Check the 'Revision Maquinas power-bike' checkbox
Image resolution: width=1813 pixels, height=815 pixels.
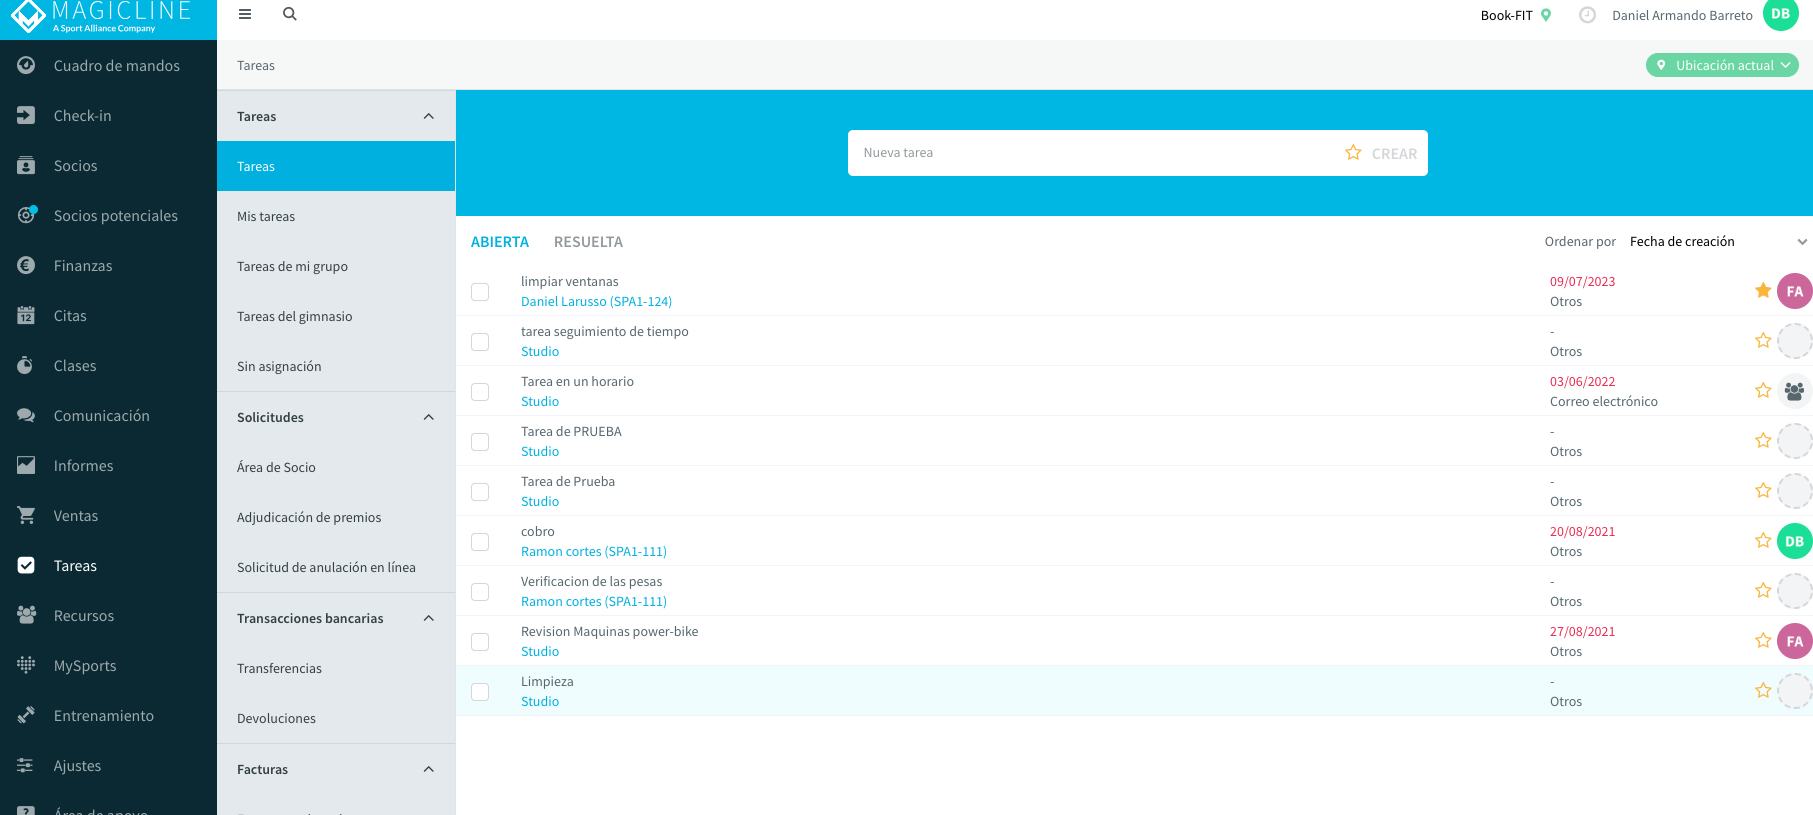tap(480, 642)
